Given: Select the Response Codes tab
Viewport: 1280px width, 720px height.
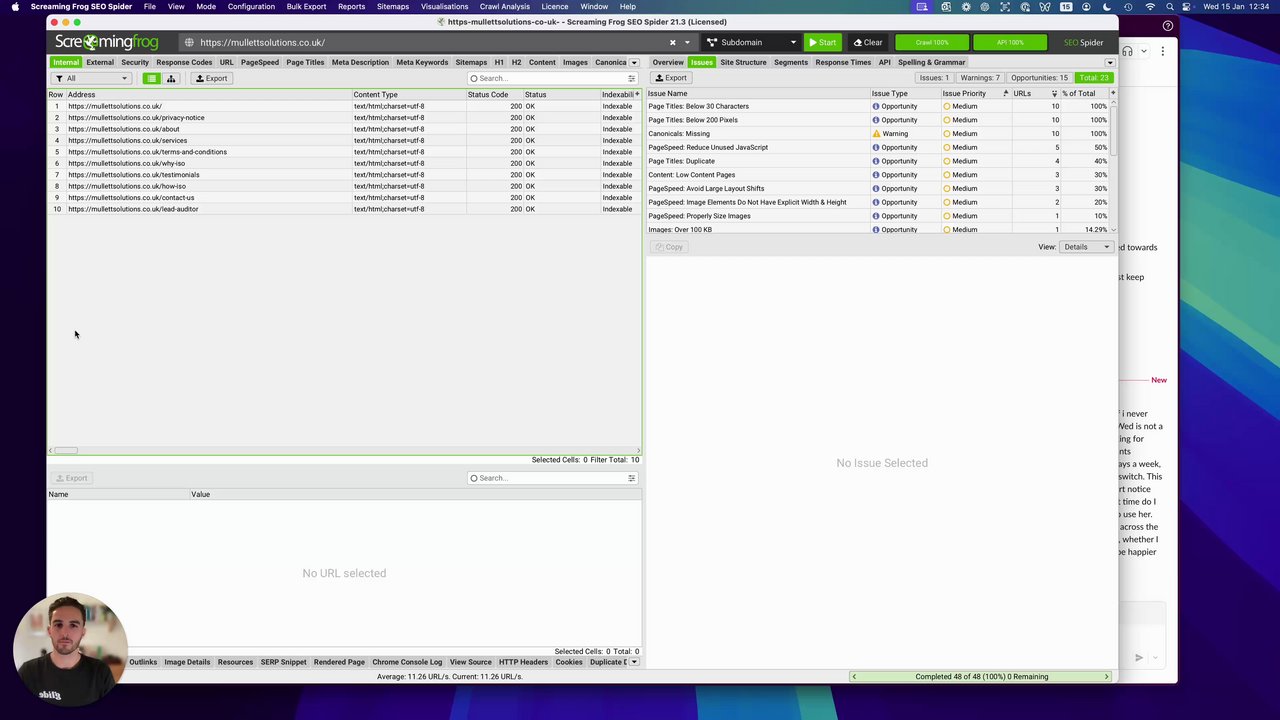Looking at the screenshot, I should pos(184,62).
